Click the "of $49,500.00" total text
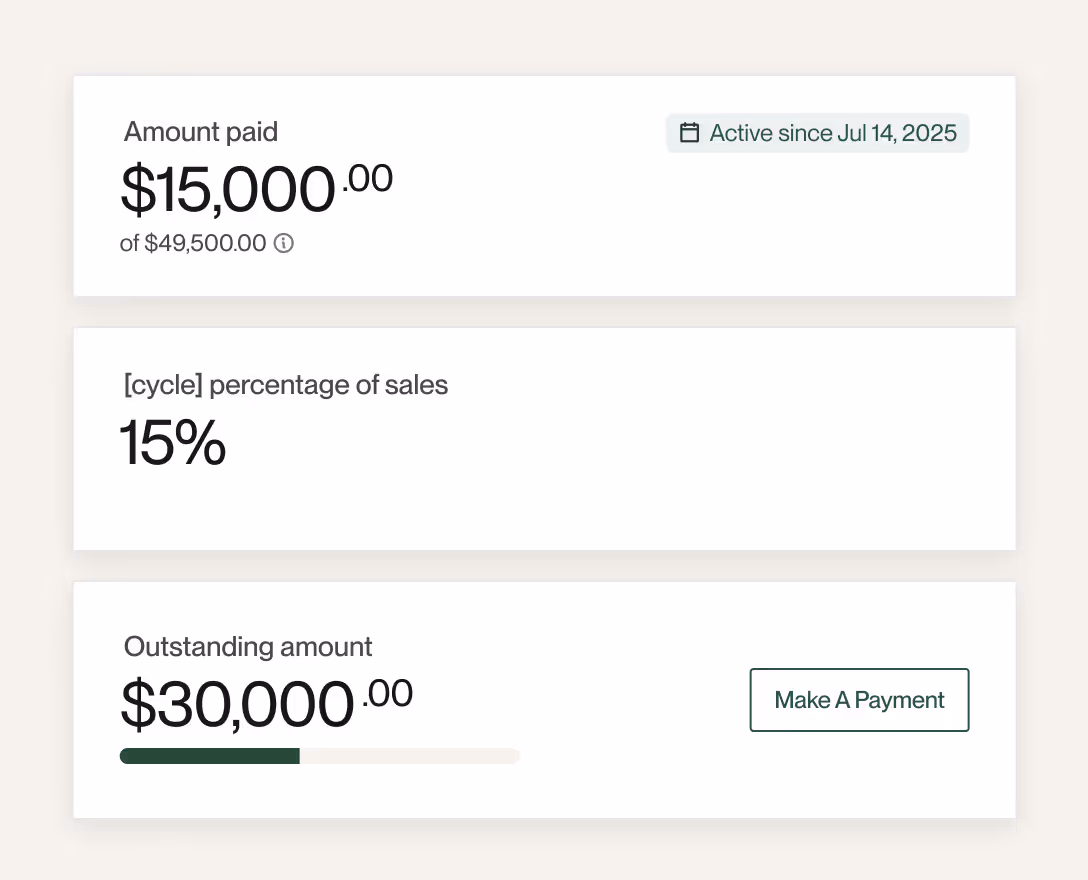 [x=193, y=243]
